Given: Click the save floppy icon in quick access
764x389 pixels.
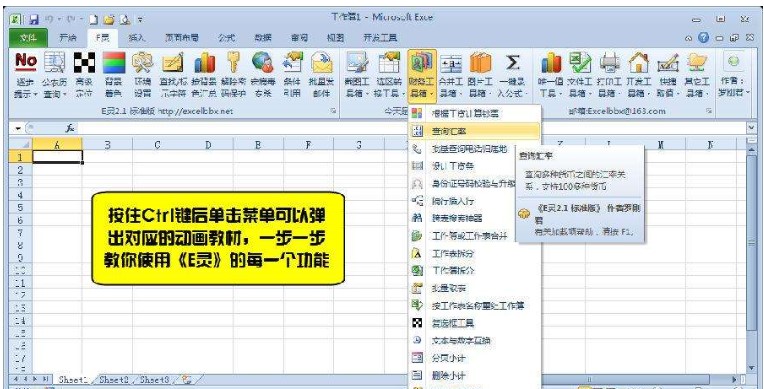Looking at the screenshot, I should coord(33,19).
